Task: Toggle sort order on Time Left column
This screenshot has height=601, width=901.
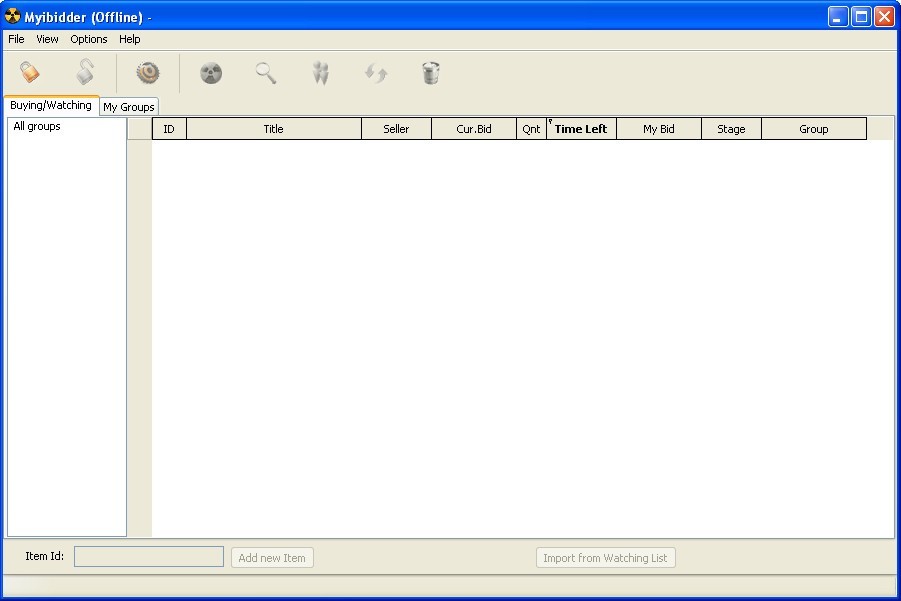Action: [581, 128]
